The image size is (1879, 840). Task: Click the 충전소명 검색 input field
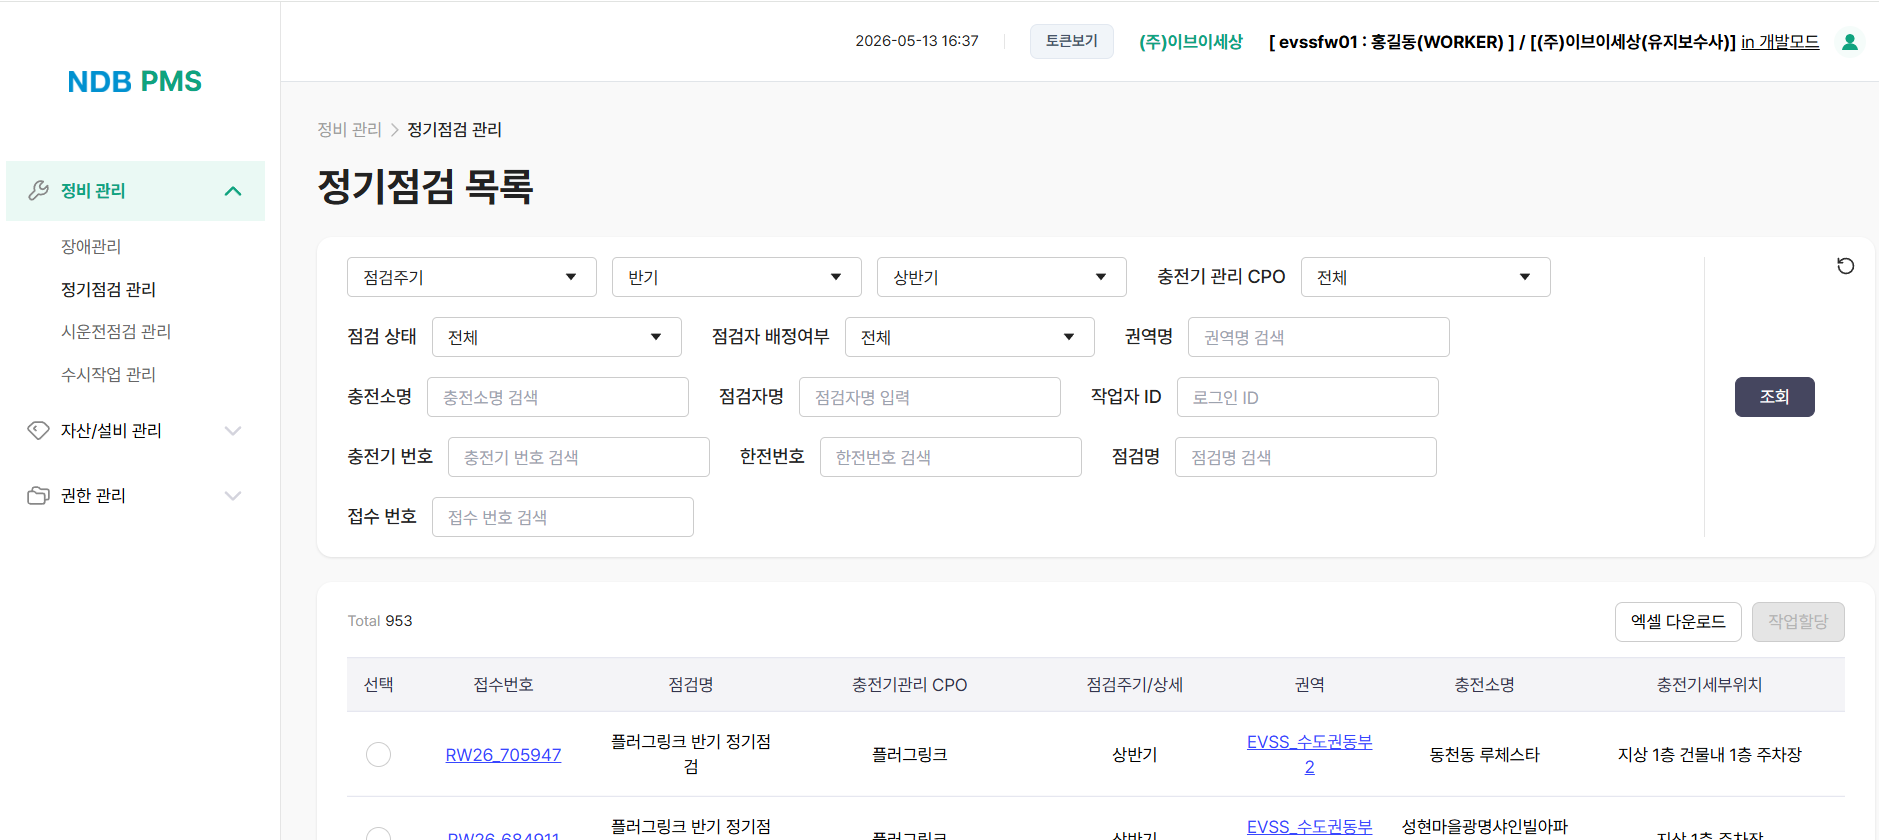[557, 397]
